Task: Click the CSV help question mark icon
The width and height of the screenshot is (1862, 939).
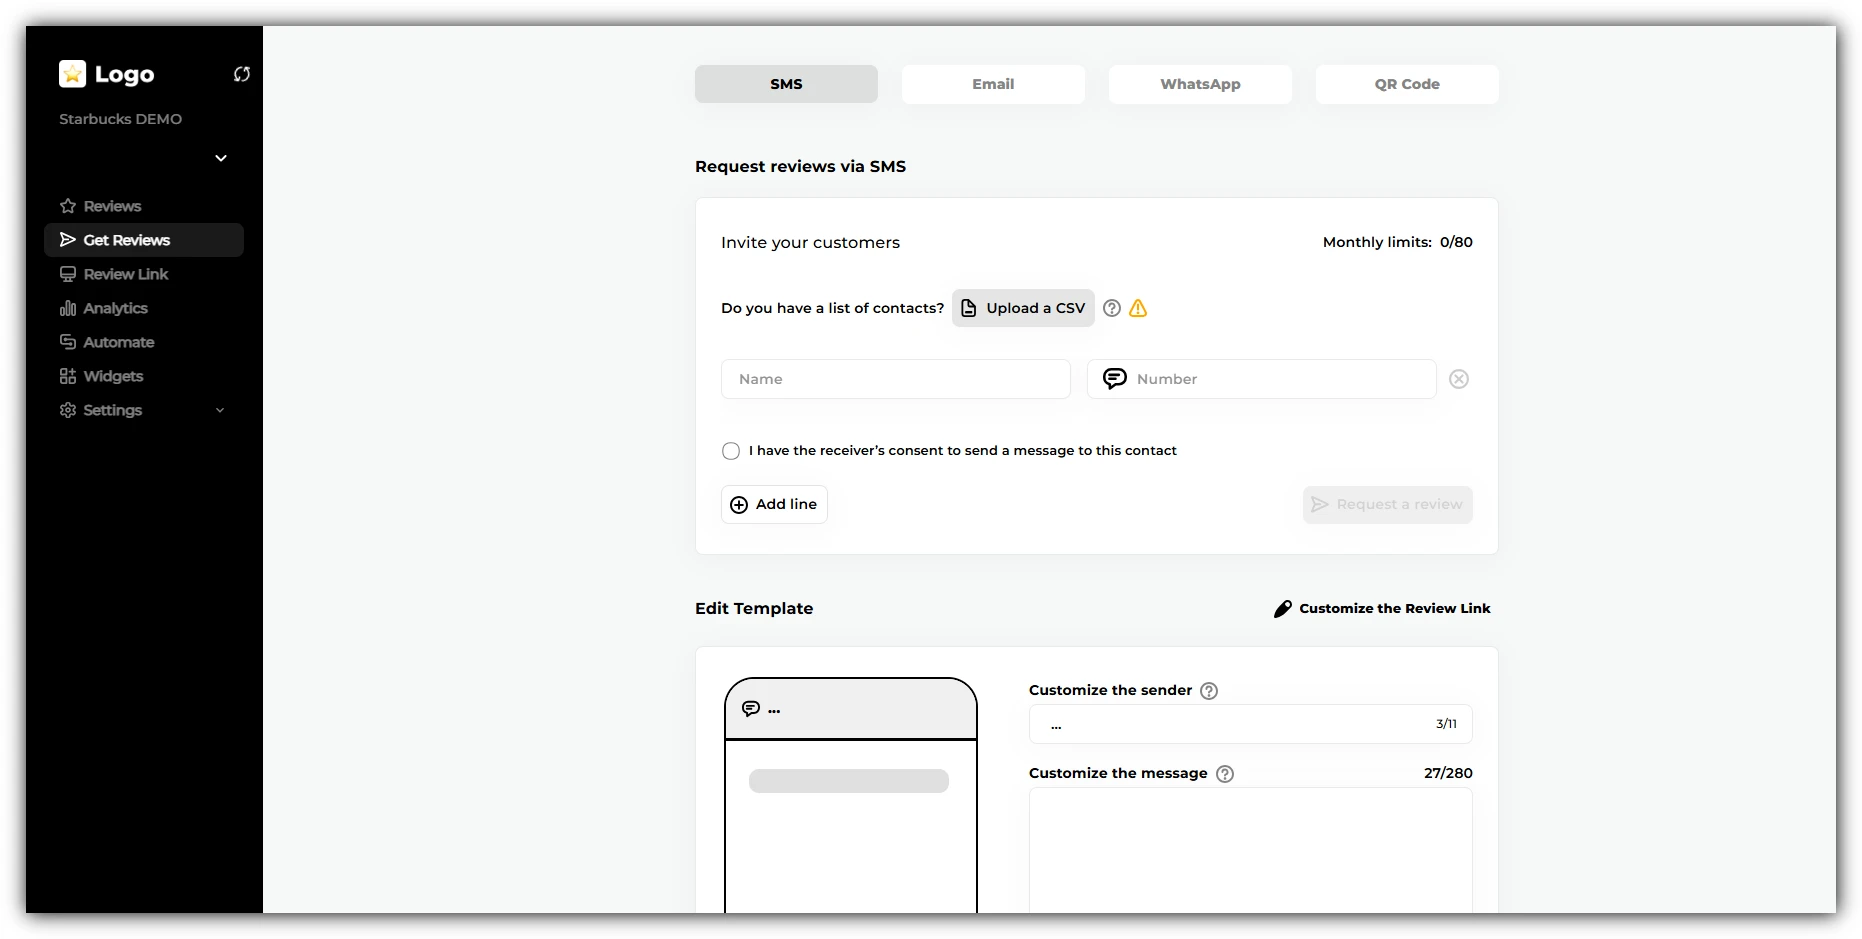Action: click(1112, 308)
